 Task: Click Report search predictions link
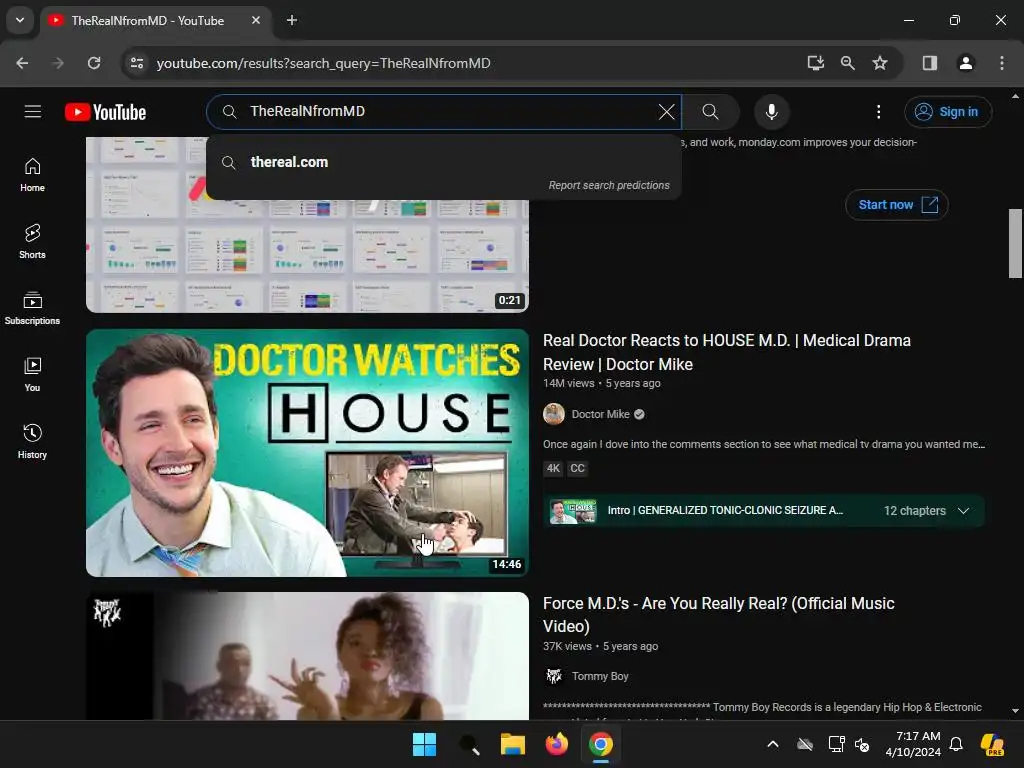pos(609,185)
